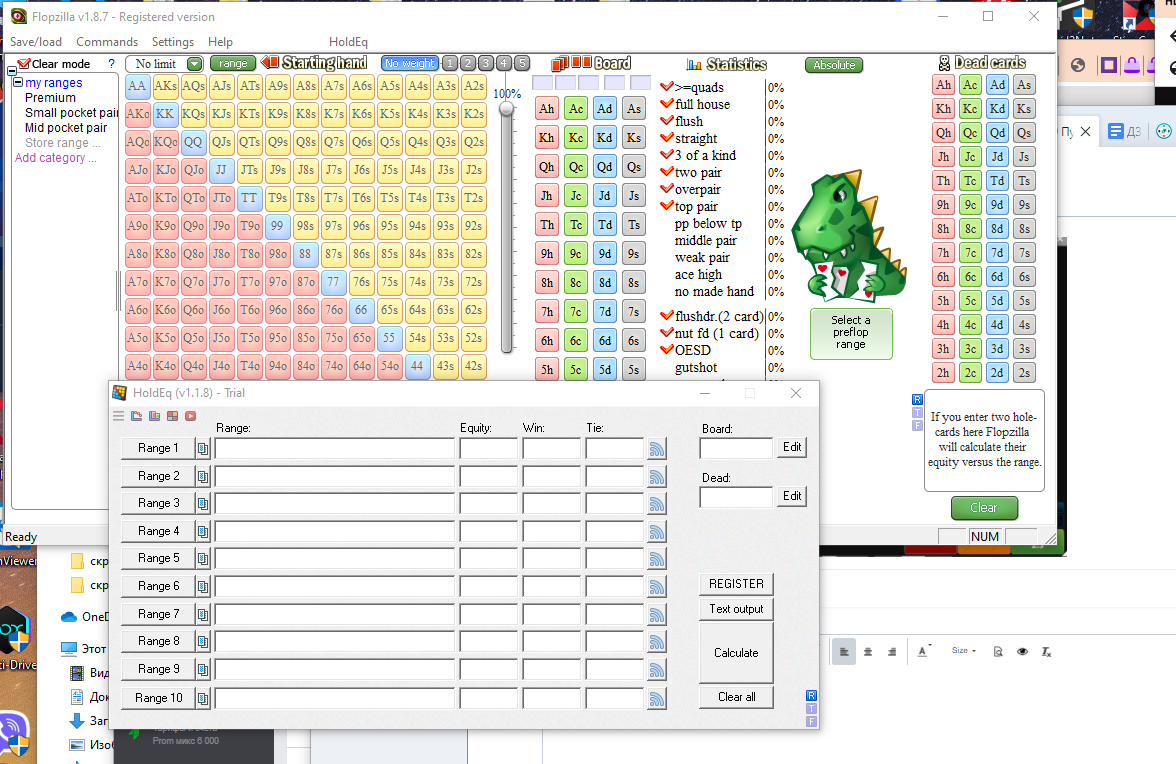The width and height of the screenshot is (1176, 764).
Task: Click the Range 1 text input field
Action: pos(334,448)
